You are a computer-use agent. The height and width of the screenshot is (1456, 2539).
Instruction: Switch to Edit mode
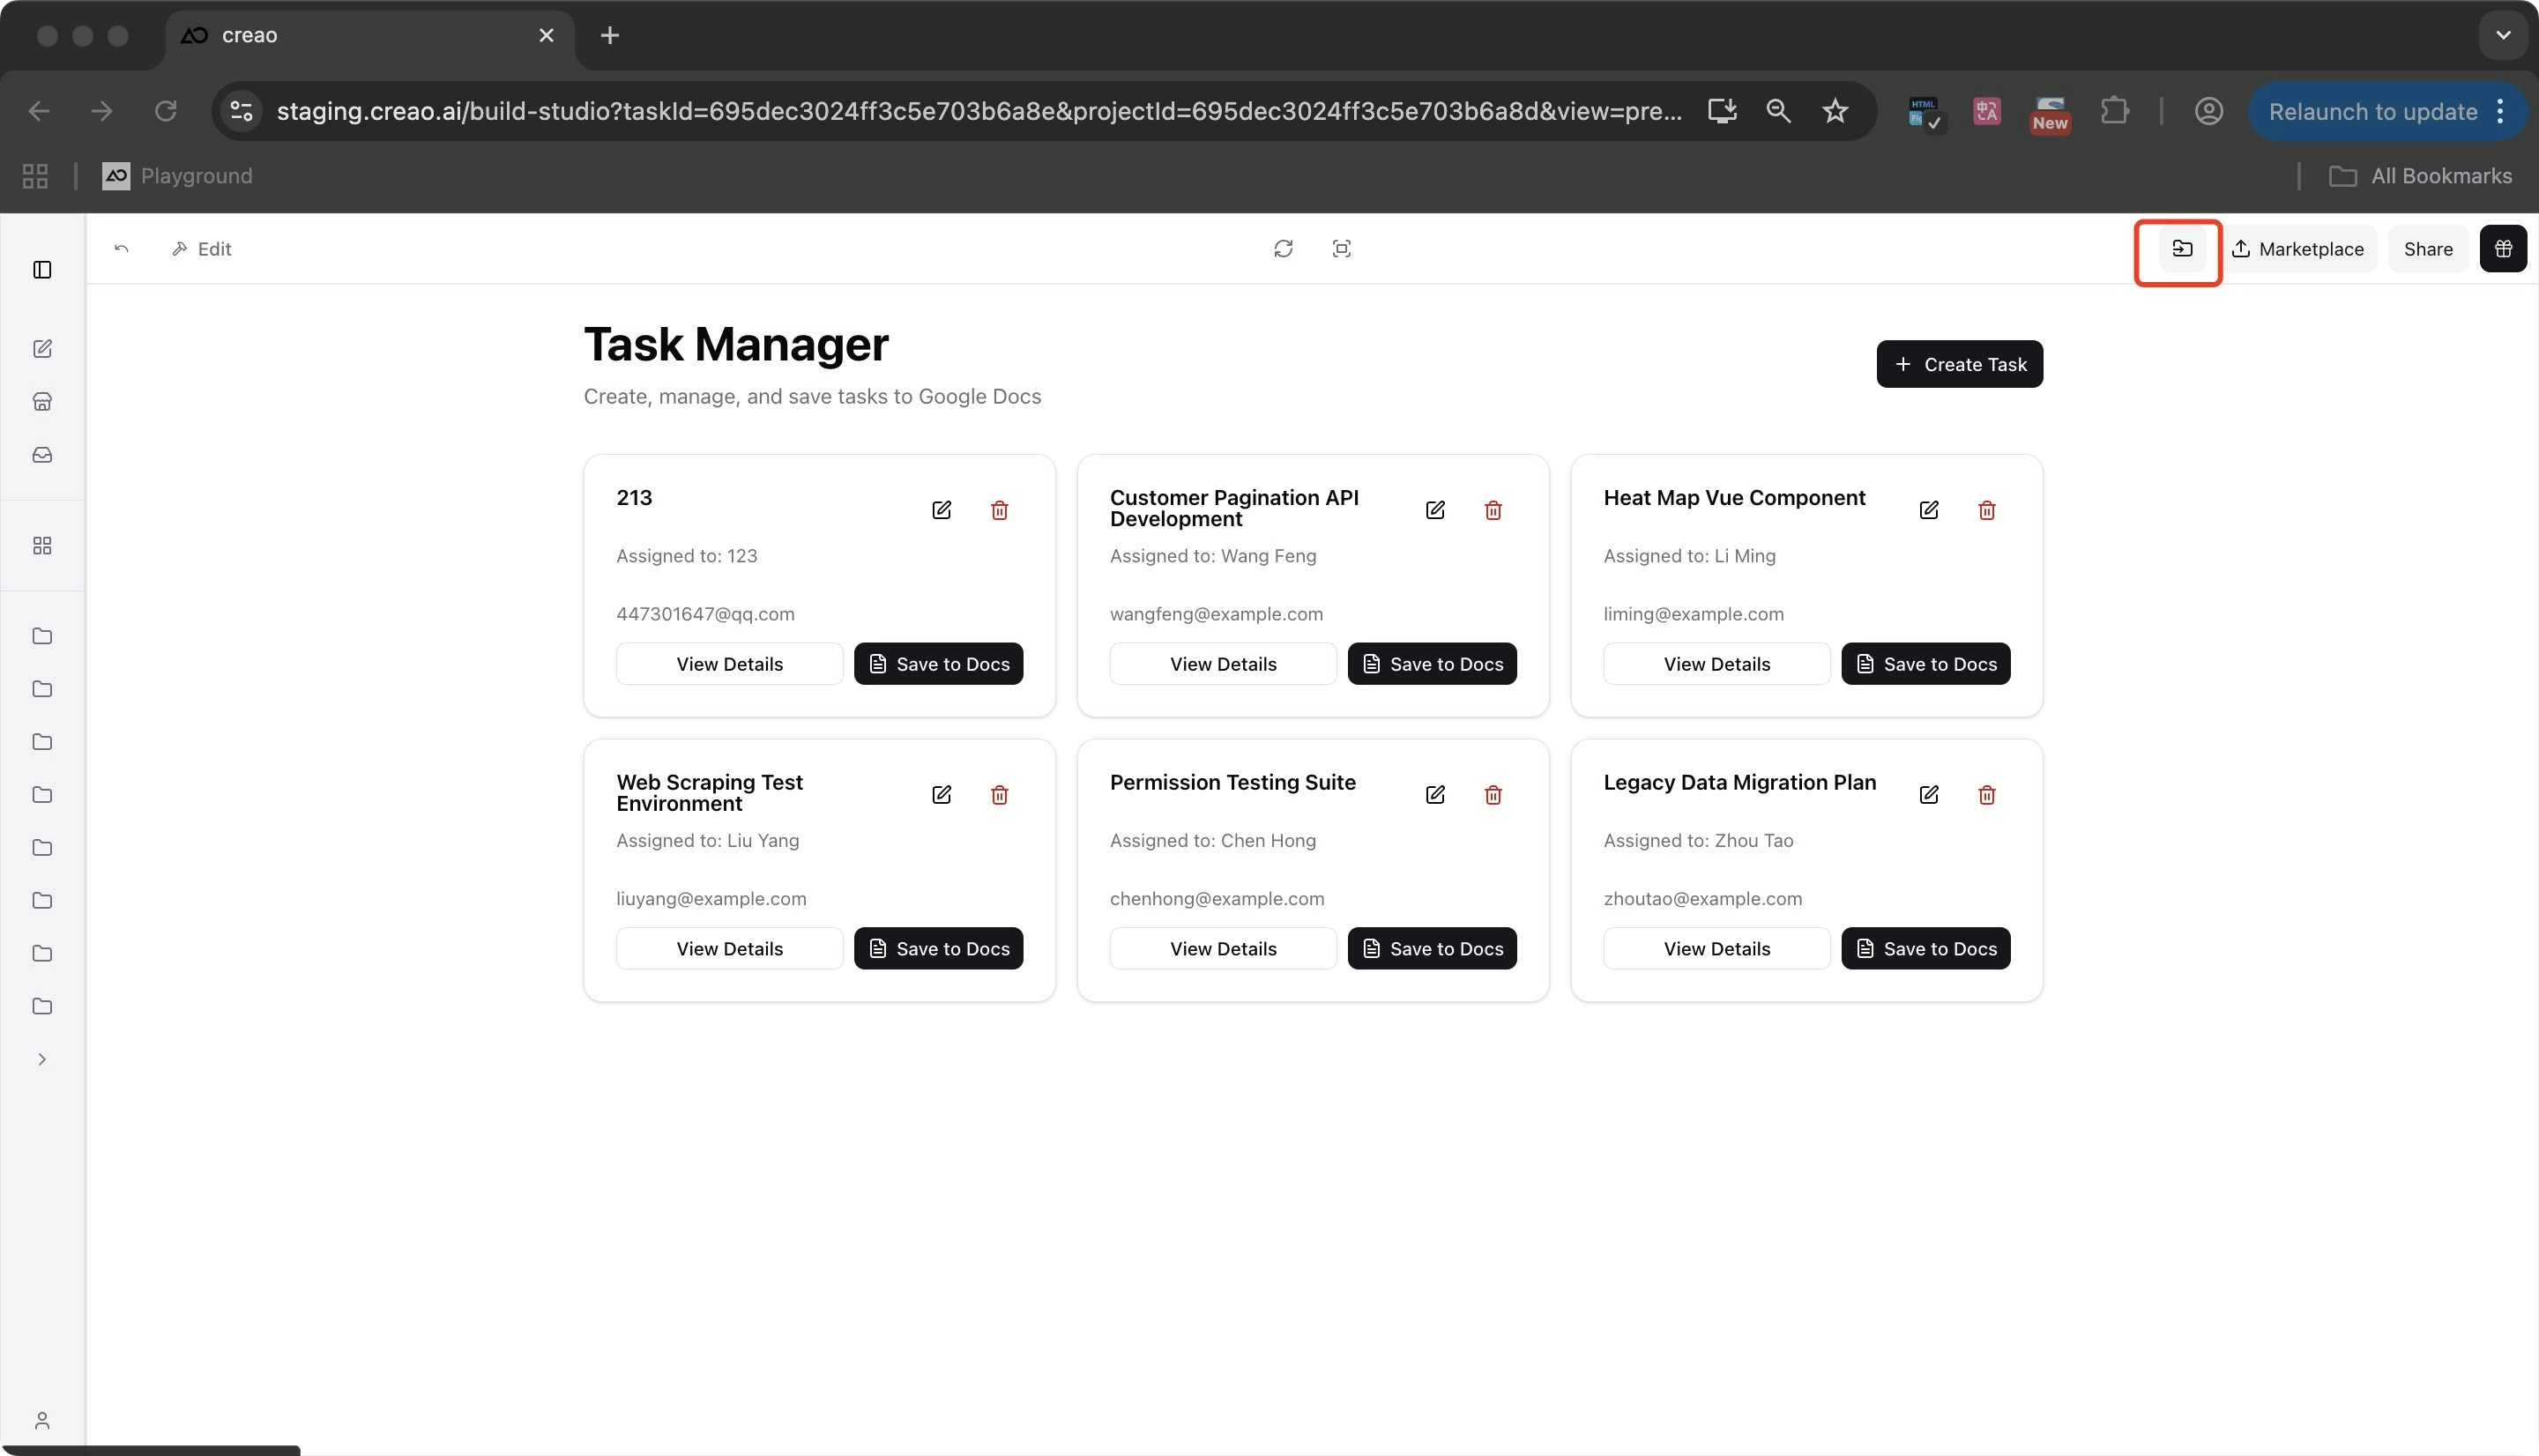point(202,249)
